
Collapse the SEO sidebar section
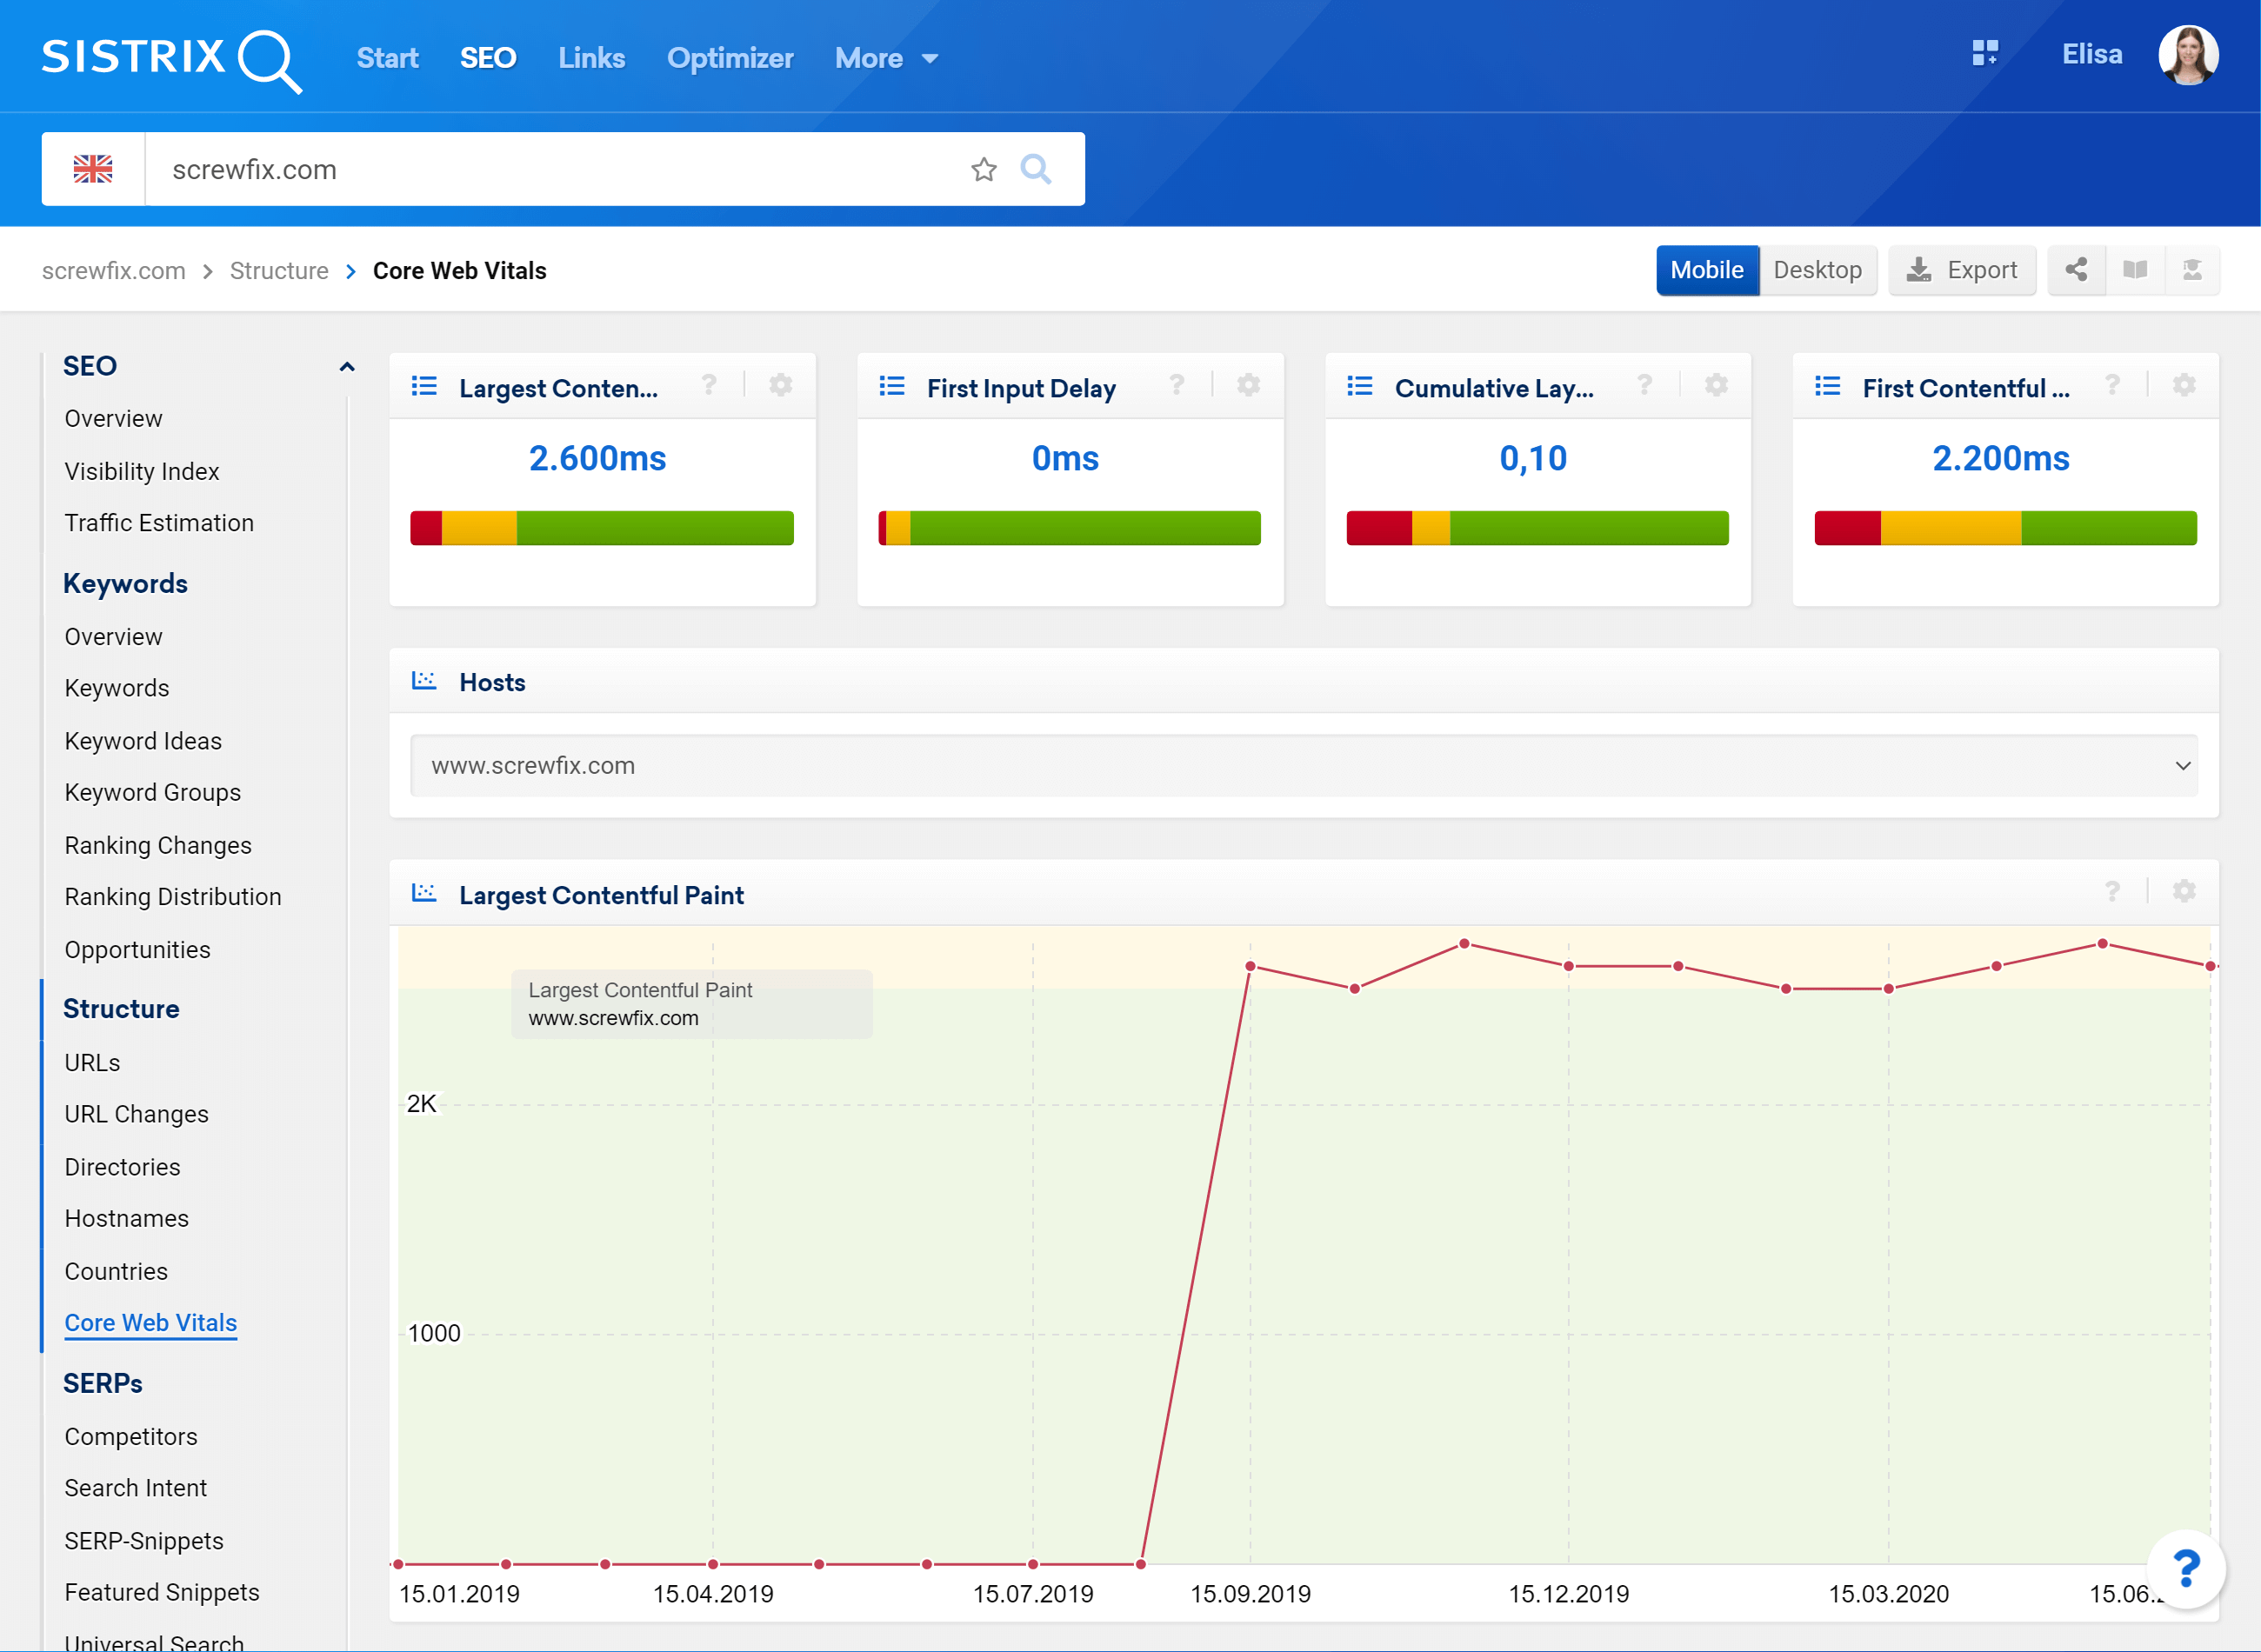pyautogui.click(x=347, y=367)
